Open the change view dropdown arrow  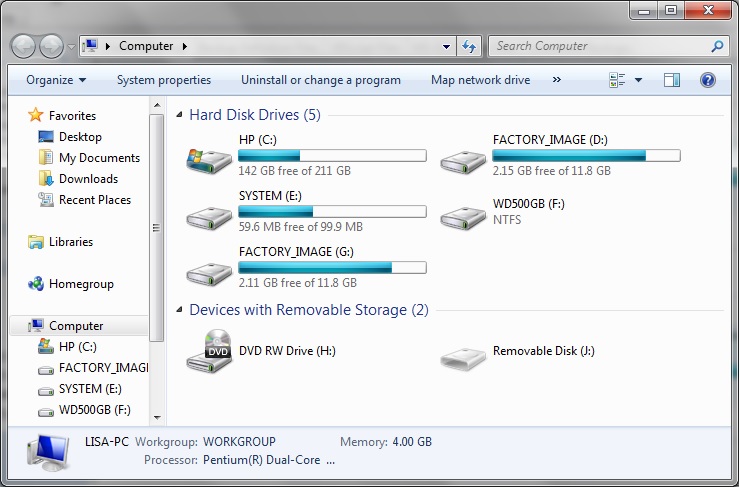[x=638, y=80]
